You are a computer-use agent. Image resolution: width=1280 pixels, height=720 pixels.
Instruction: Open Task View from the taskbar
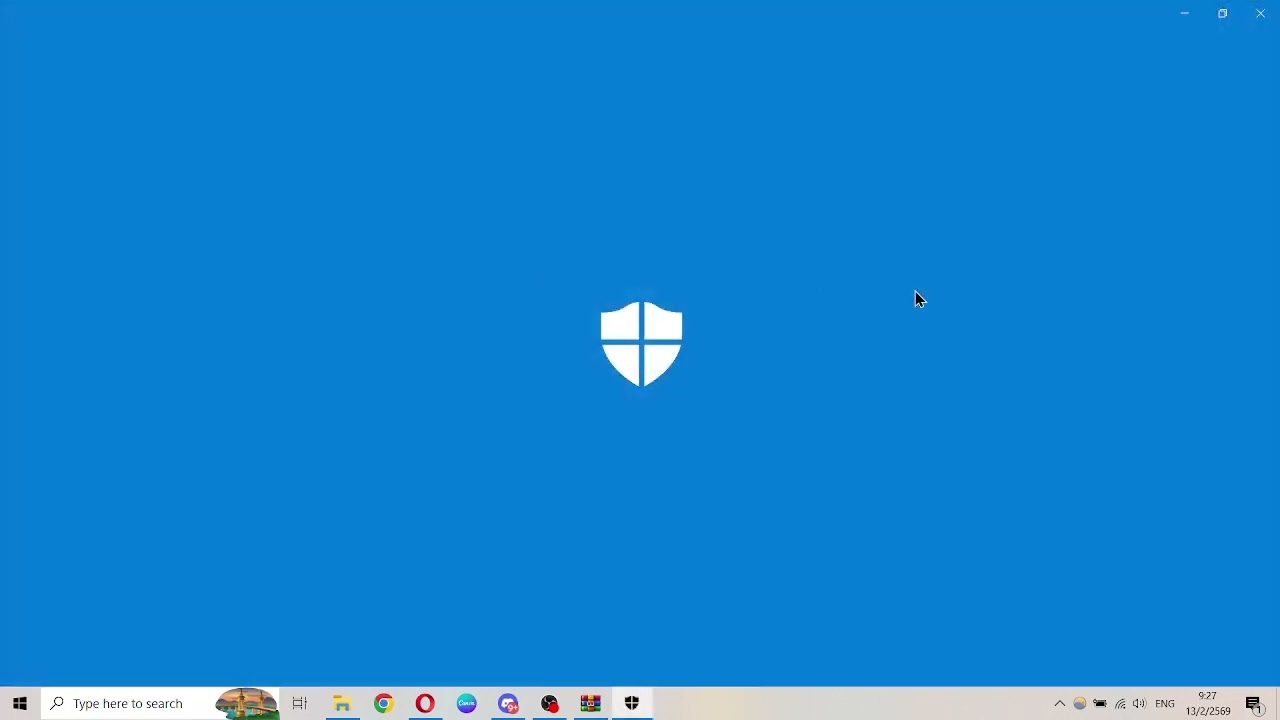pyautogui.click(x=299, y=703)
